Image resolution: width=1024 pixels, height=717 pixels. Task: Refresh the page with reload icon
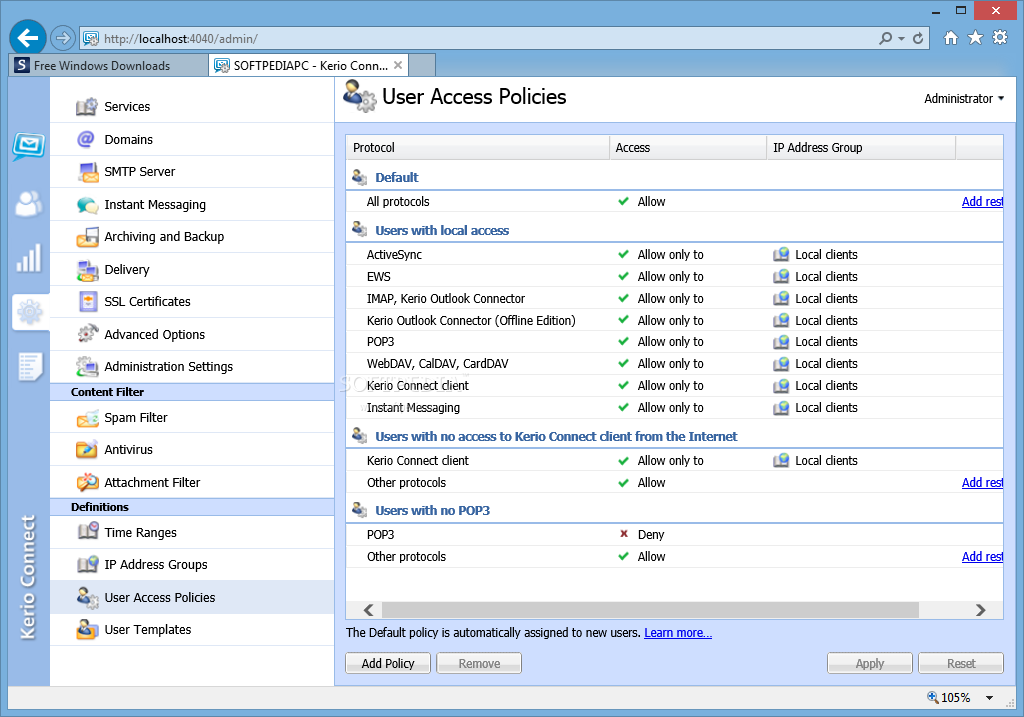tap(918, 39)
